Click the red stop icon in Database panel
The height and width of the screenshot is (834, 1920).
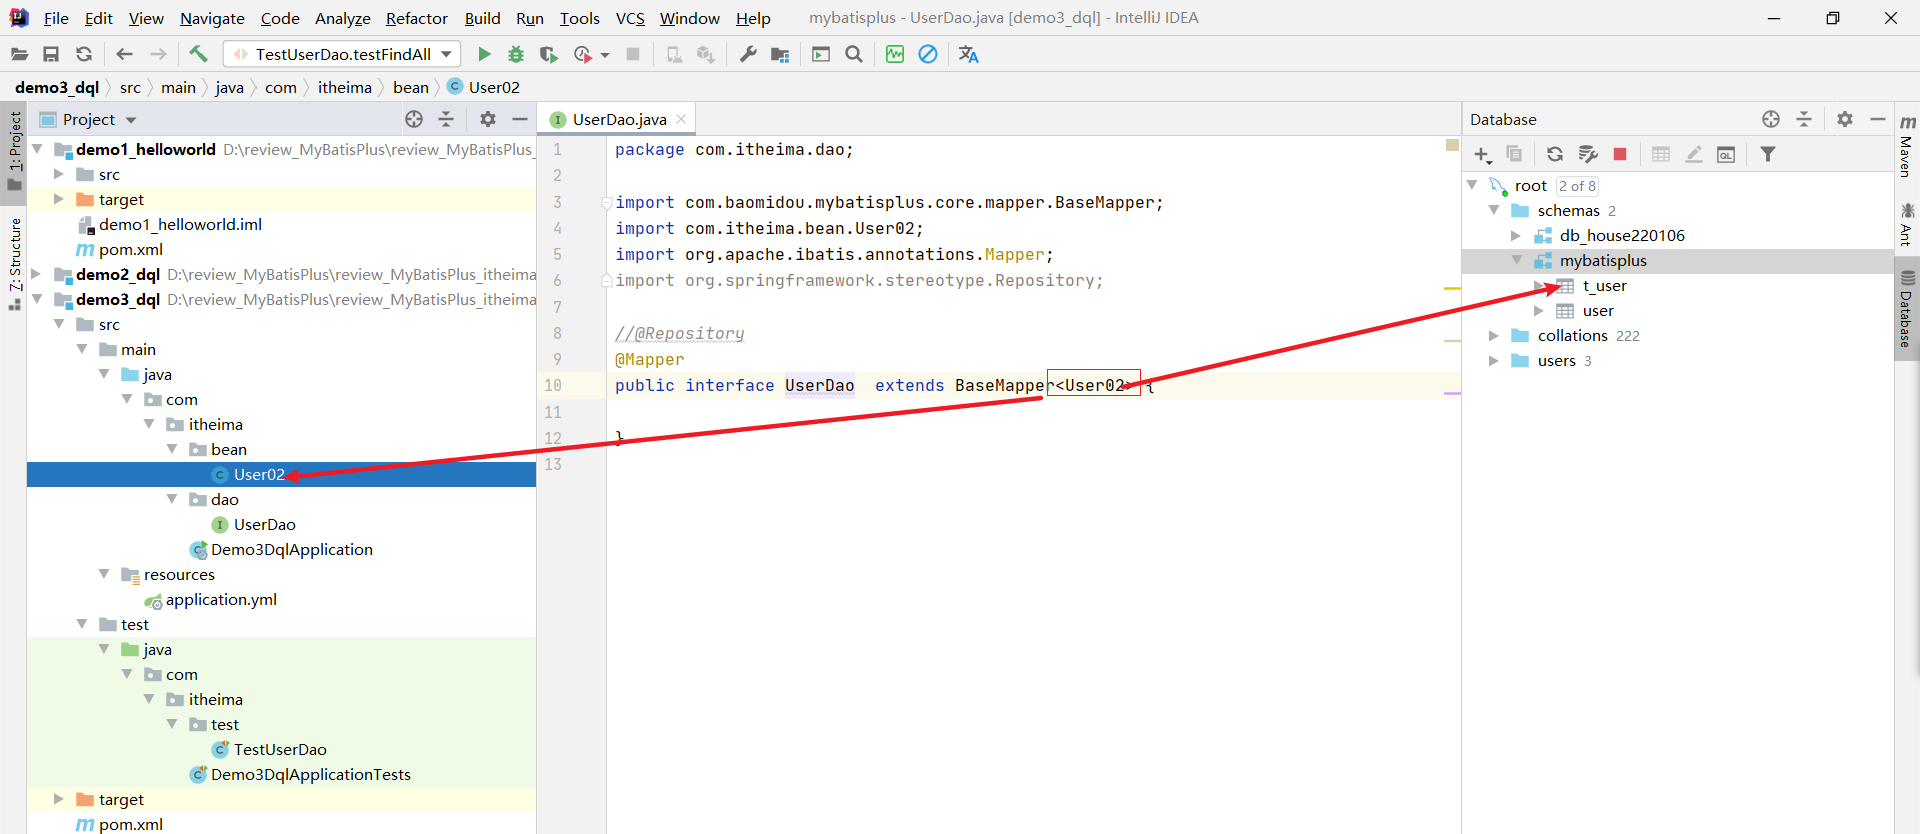(x=1620, y=154)
